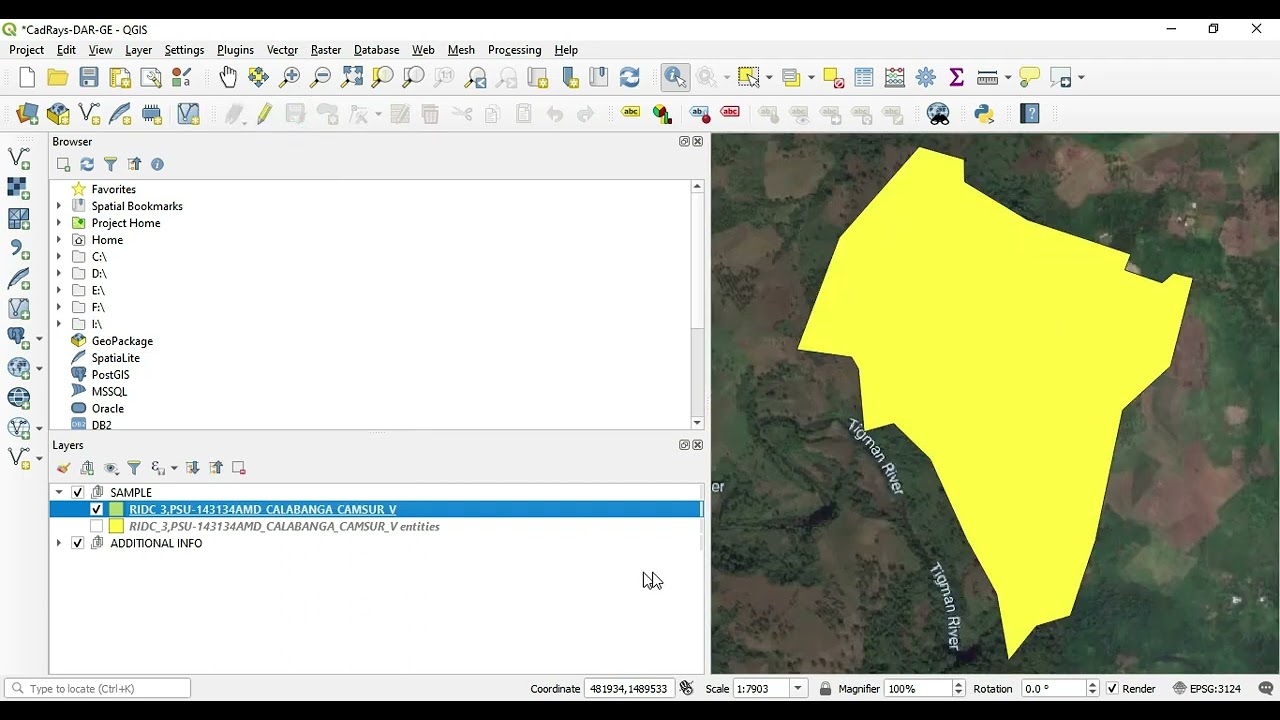Screen dimensions: 1280x720
Task: Expand the ADDITIONAL INFO layer group
Action: (59, 543)
